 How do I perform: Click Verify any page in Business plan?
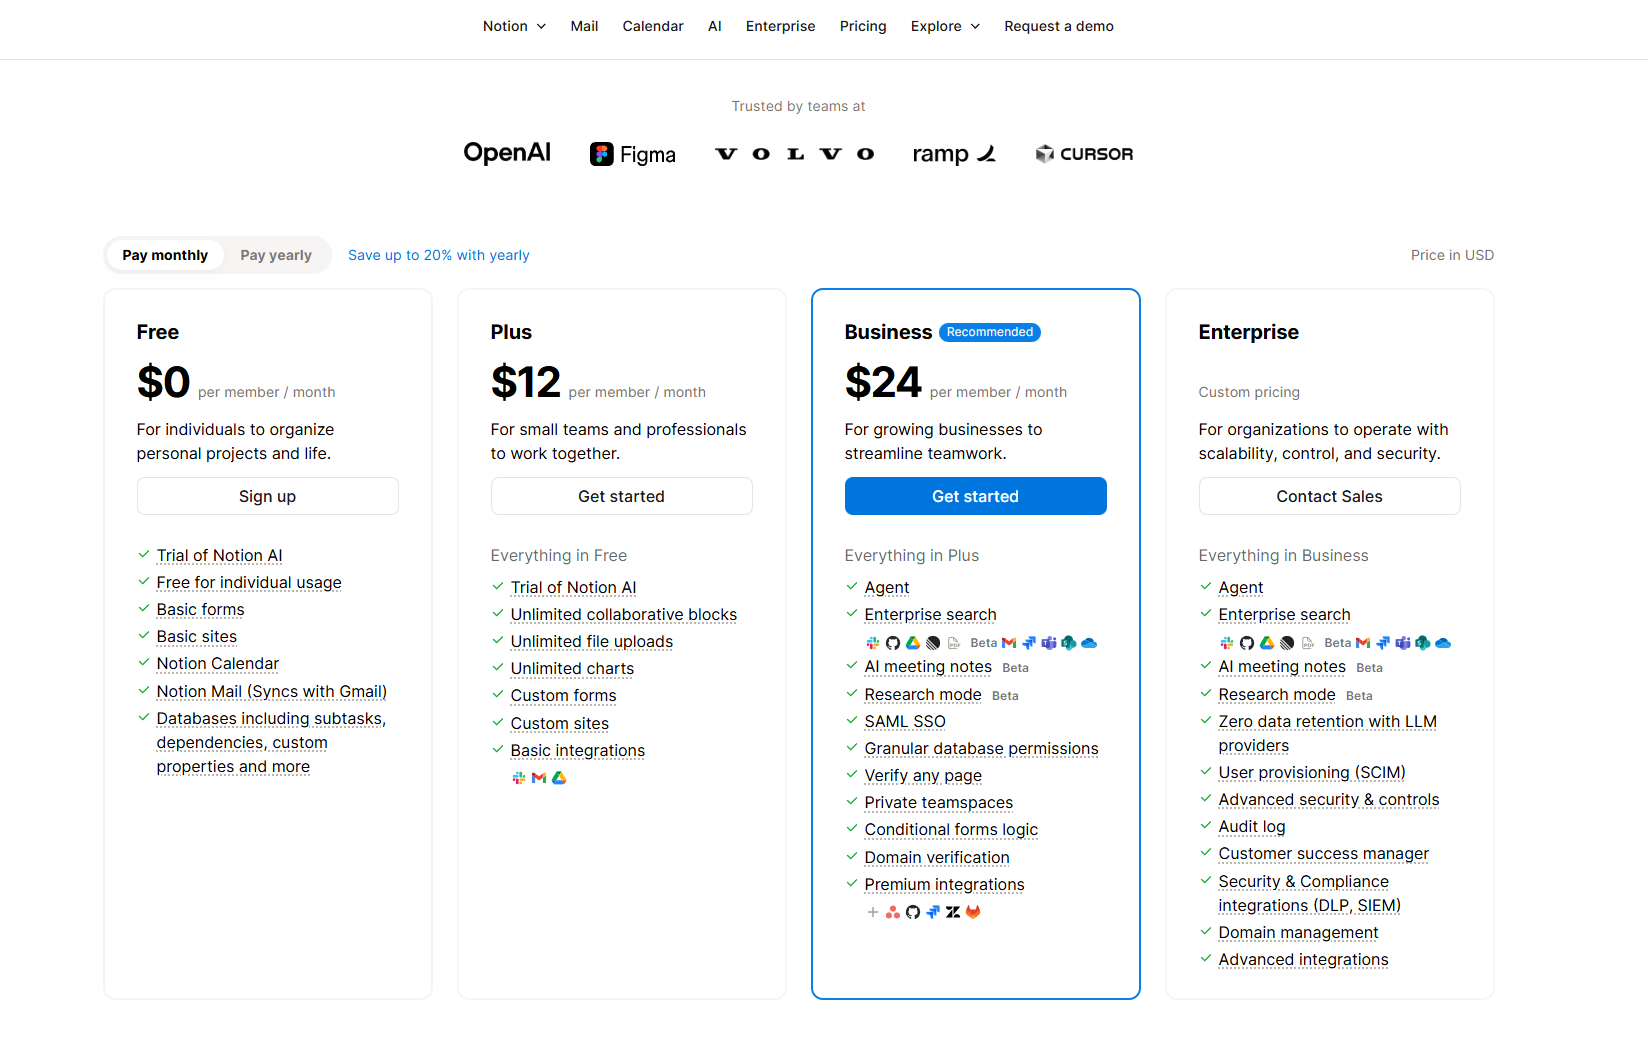pyautogui.click(x=923, y=775)
